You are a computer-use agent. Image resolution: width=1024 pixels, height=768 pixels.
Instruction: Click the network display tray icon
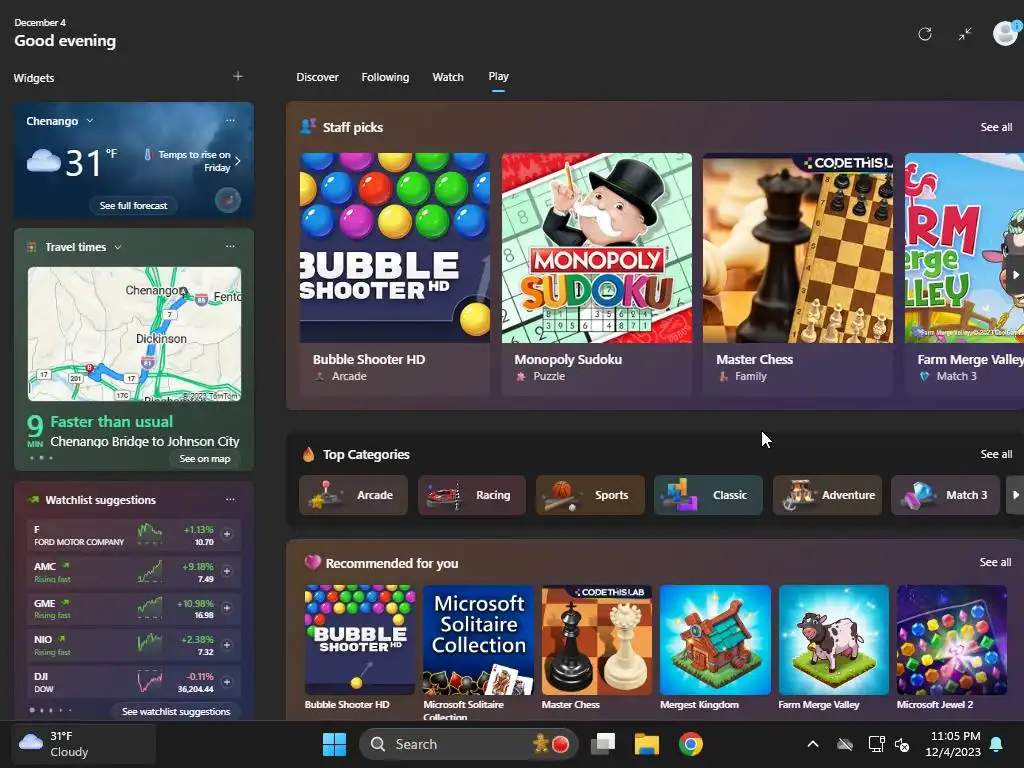tap(876, 744)
